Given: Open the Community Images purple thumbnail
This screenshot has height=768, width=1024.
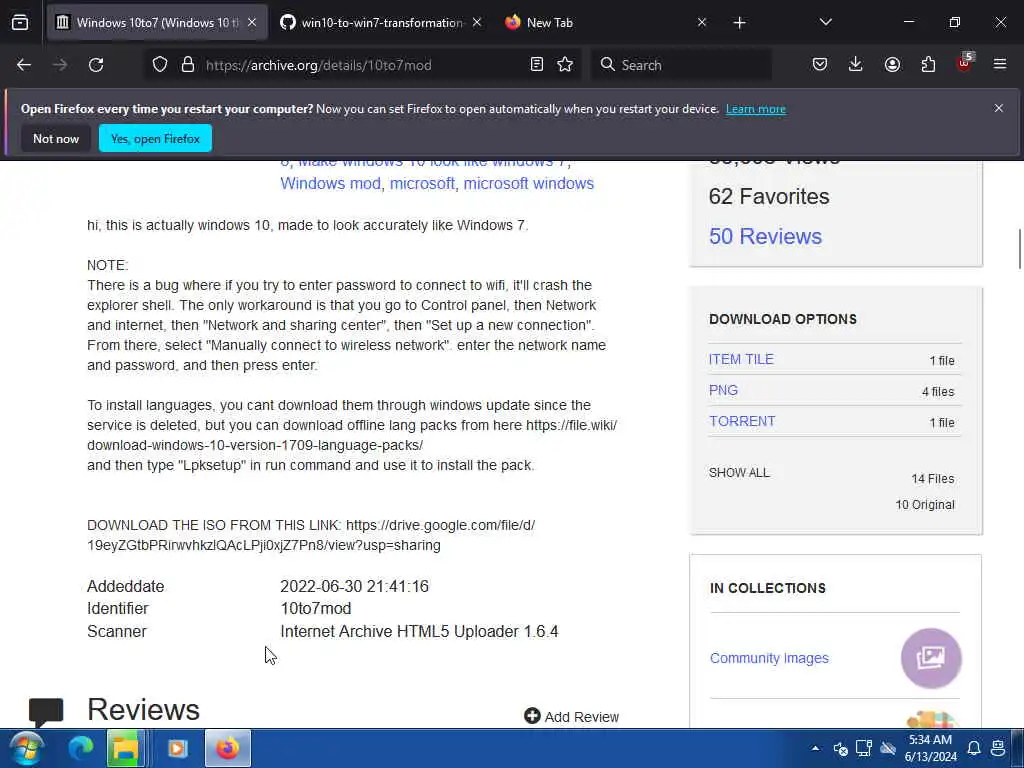Looking at the screenshot, I should click(931, 658).
